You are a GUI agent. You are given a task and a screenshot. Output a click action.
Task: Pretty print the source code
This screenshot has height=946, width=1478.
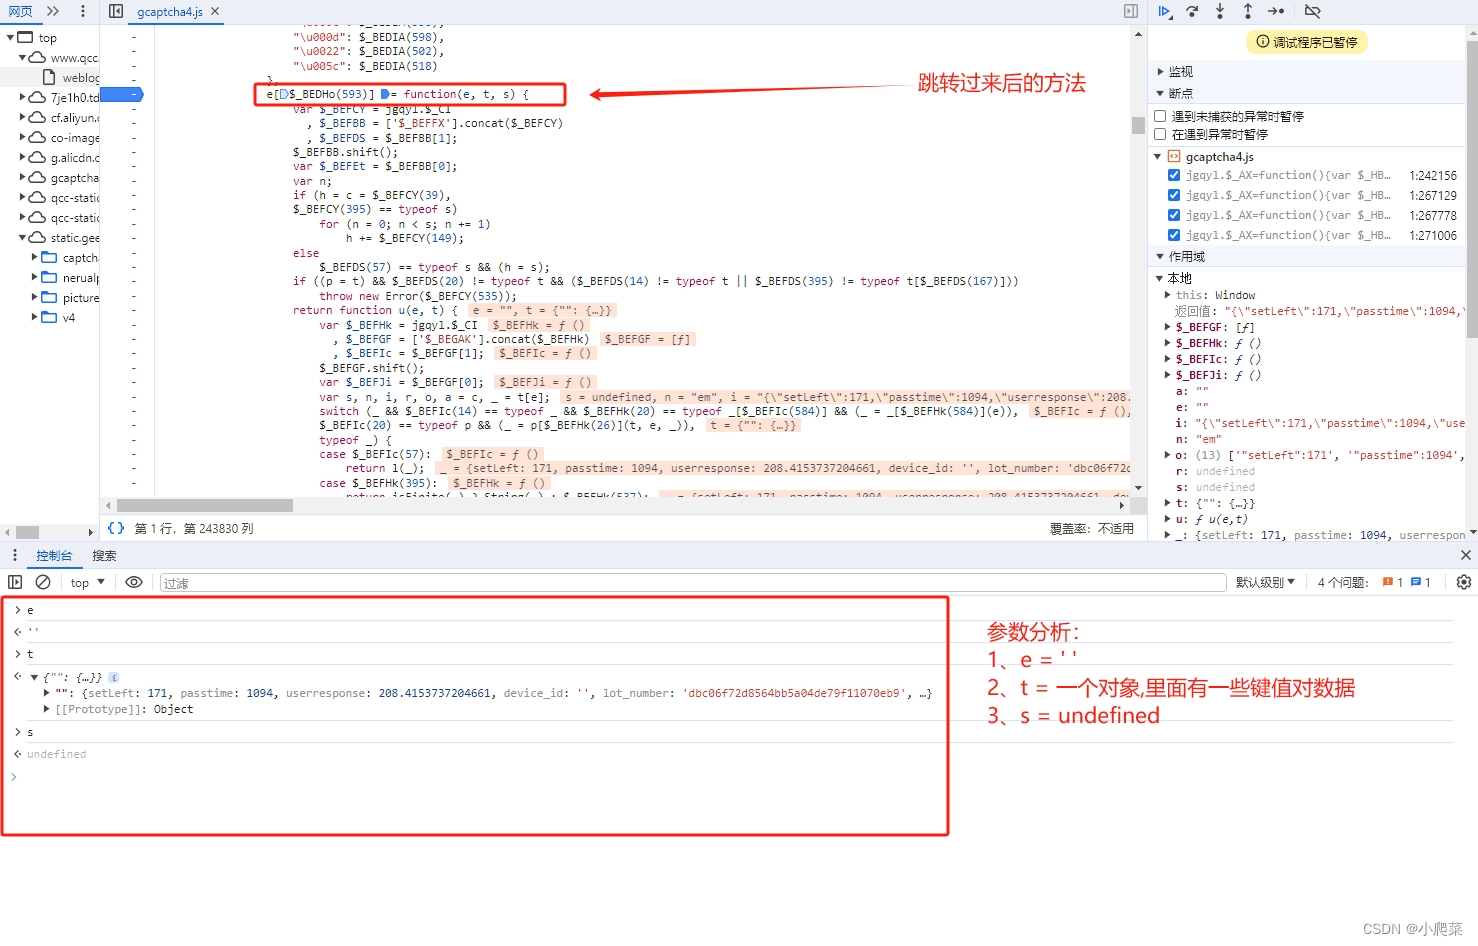click(116, 528)
